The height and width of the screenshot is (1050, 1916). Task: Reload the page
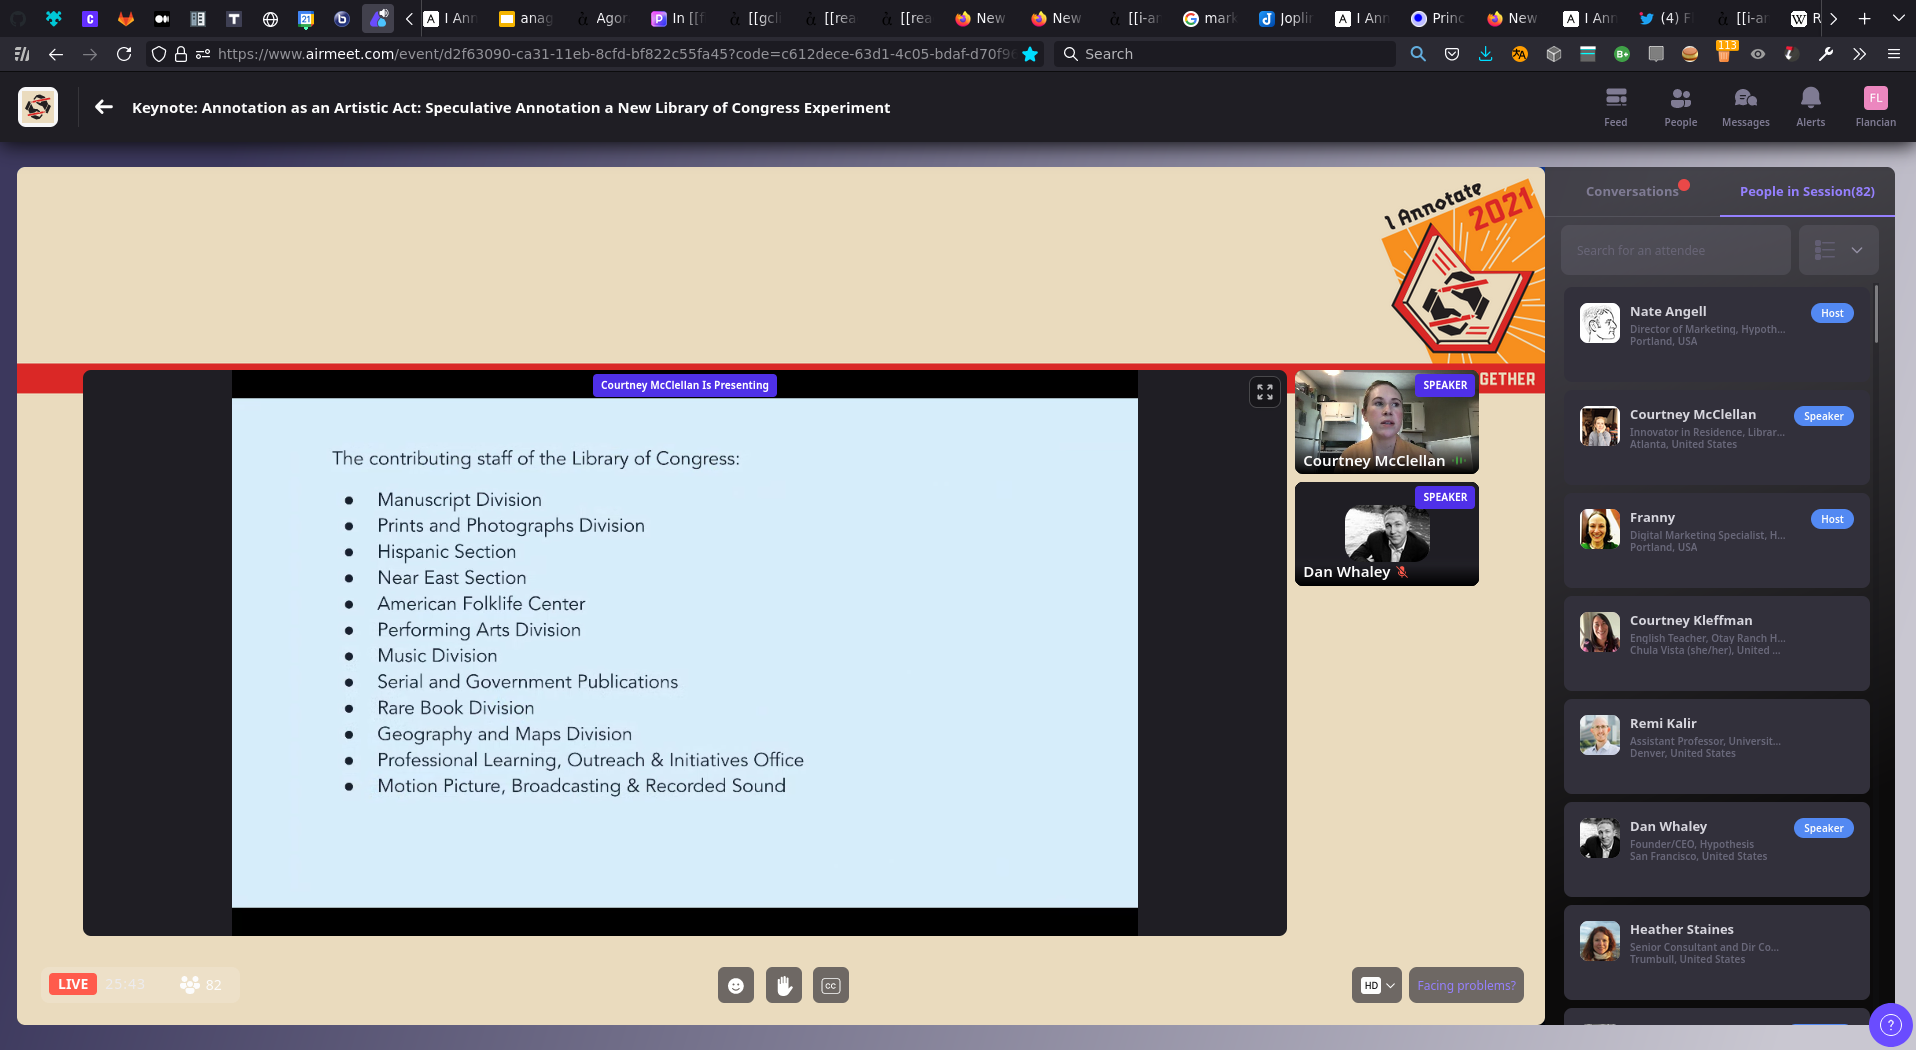click(x=124, y=54)
